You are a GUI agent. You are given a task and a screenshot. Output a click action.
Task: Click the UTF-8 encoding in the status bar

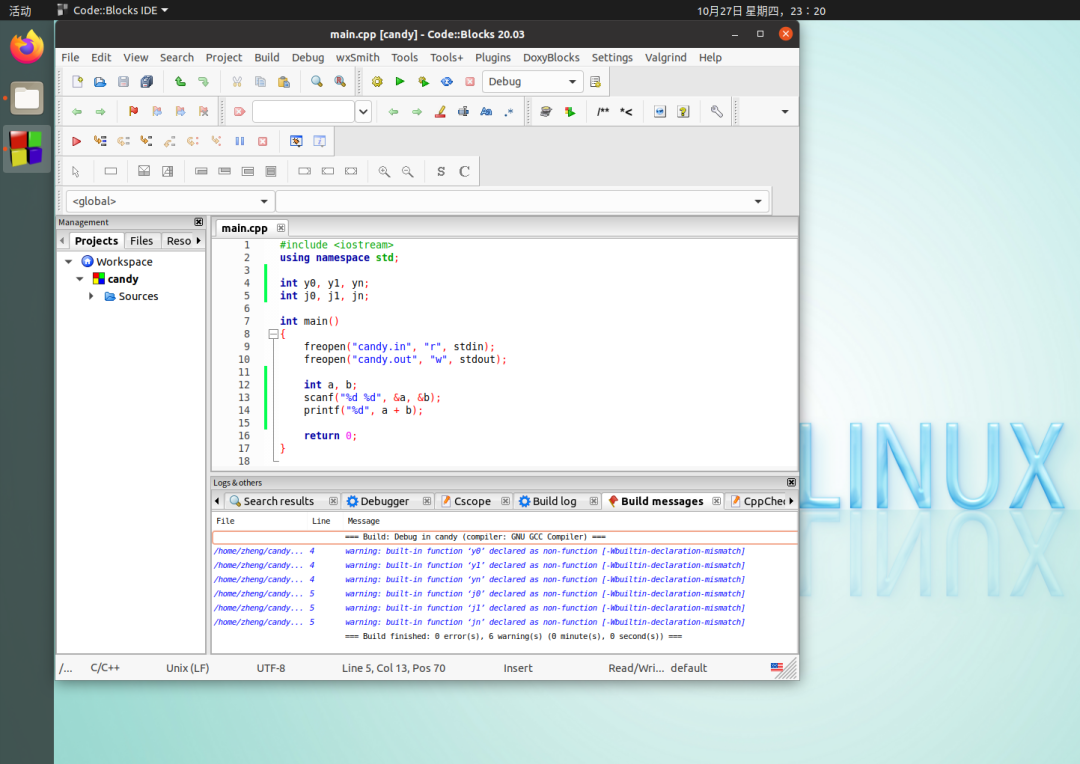pos(271,668)
